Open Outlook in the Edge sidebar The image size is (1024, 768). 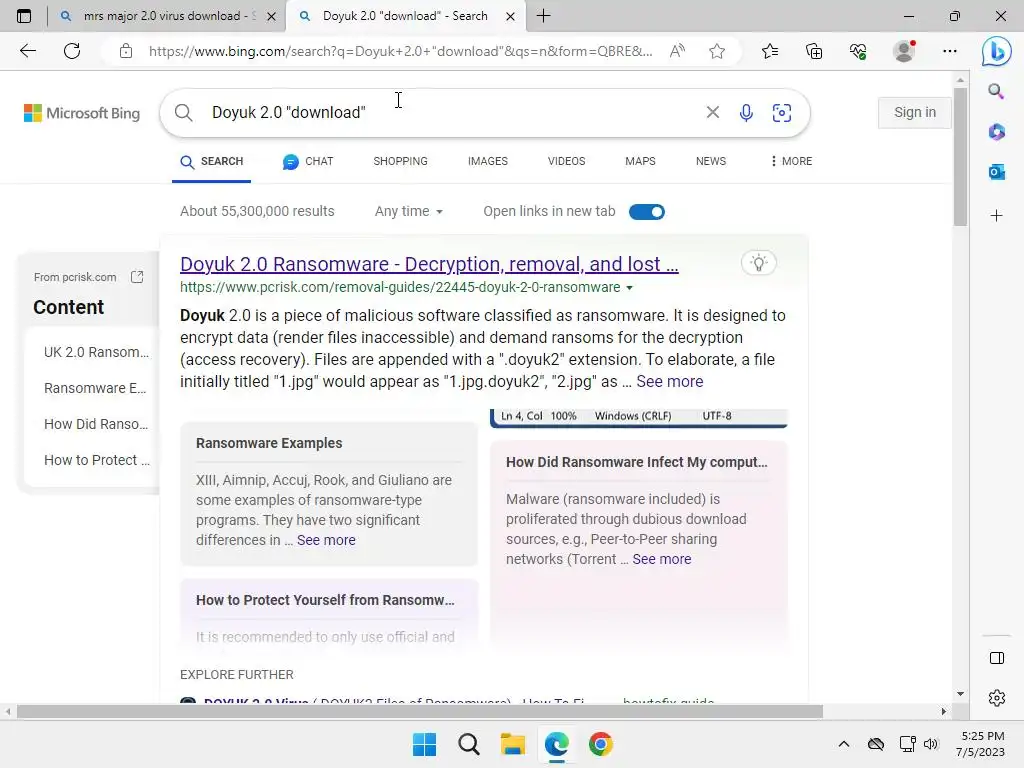click(x=997, y=172)
